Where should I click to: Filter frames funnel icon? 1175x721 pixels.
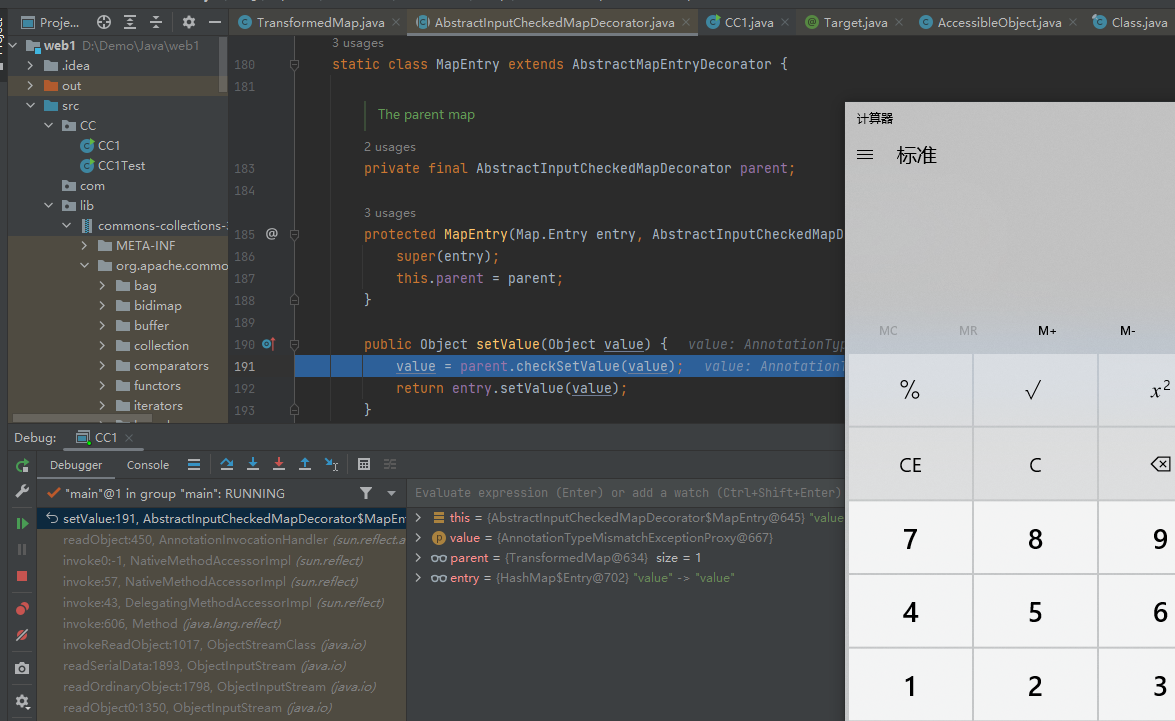366,493
